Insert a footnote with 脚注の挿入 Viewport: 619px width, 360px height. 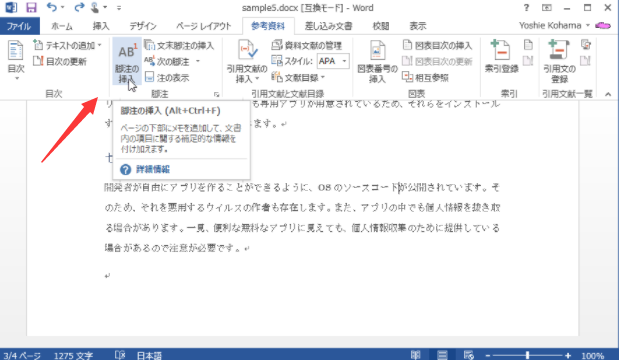coord(127,61)
